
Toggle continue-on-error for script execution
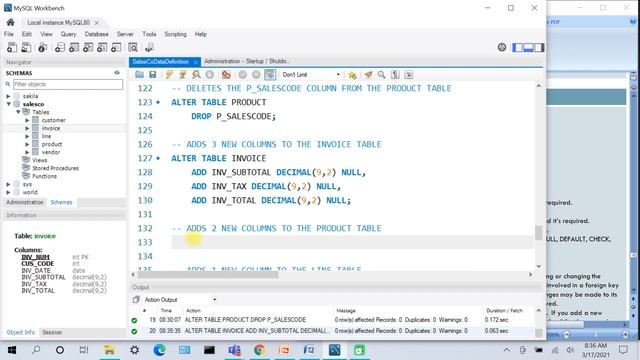click(x=226, y=75)
